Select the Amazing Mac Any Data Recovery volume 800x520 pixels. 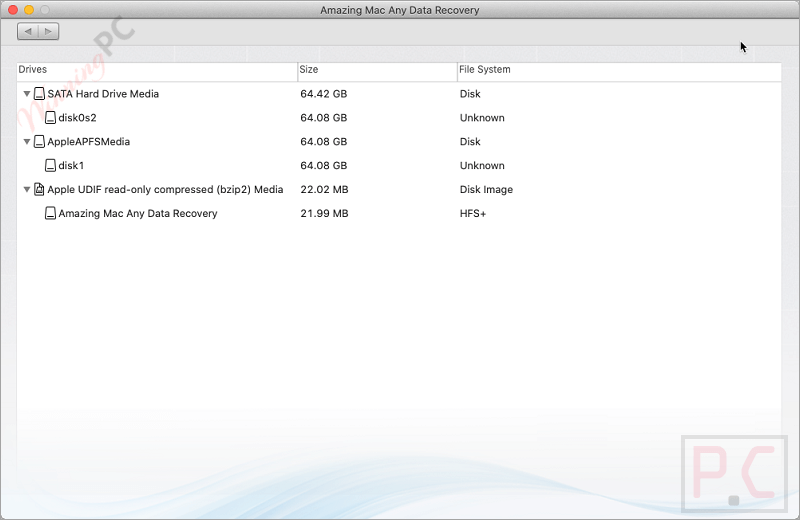click(399, 214)
